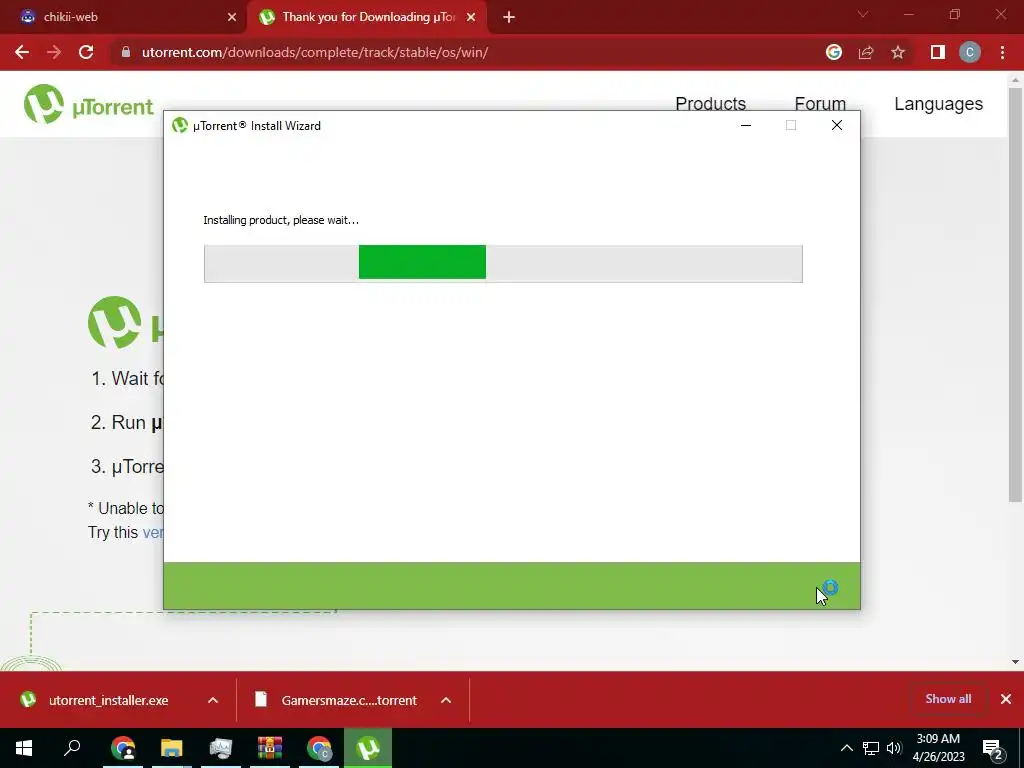
Task: Click the Install Wizard title bar icon
Action: pyautogui.click(x=180, y=125)
